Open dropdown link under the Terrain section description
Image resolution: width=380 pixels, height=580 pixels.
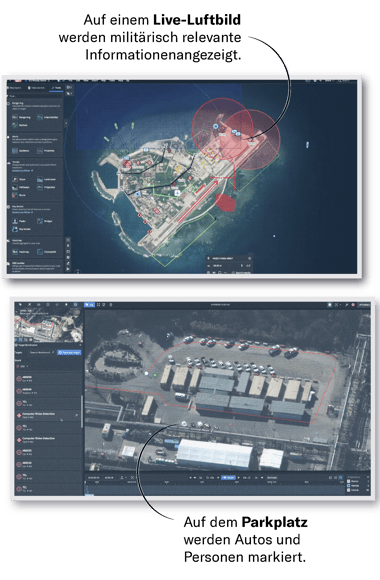tap(22, 171)
